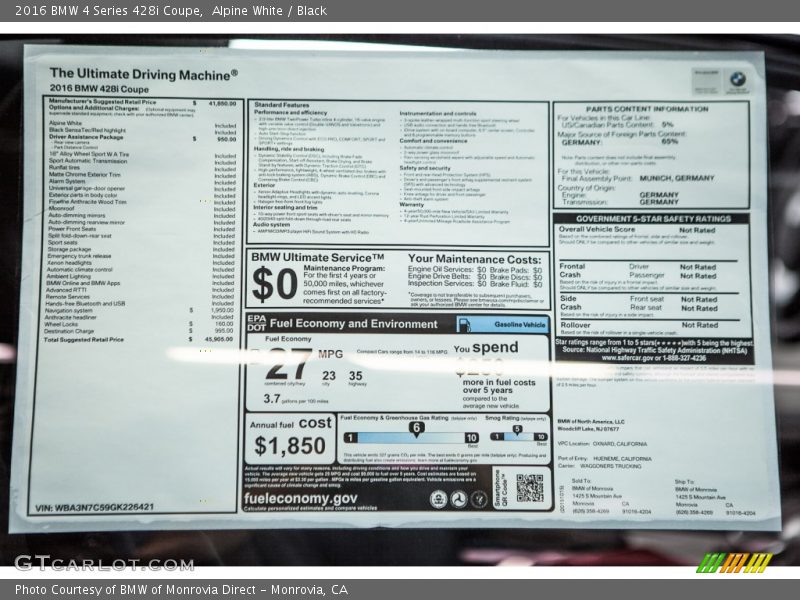Click 'OXNARD, CALIFORNIA' VPC location

tap(619, 444)
